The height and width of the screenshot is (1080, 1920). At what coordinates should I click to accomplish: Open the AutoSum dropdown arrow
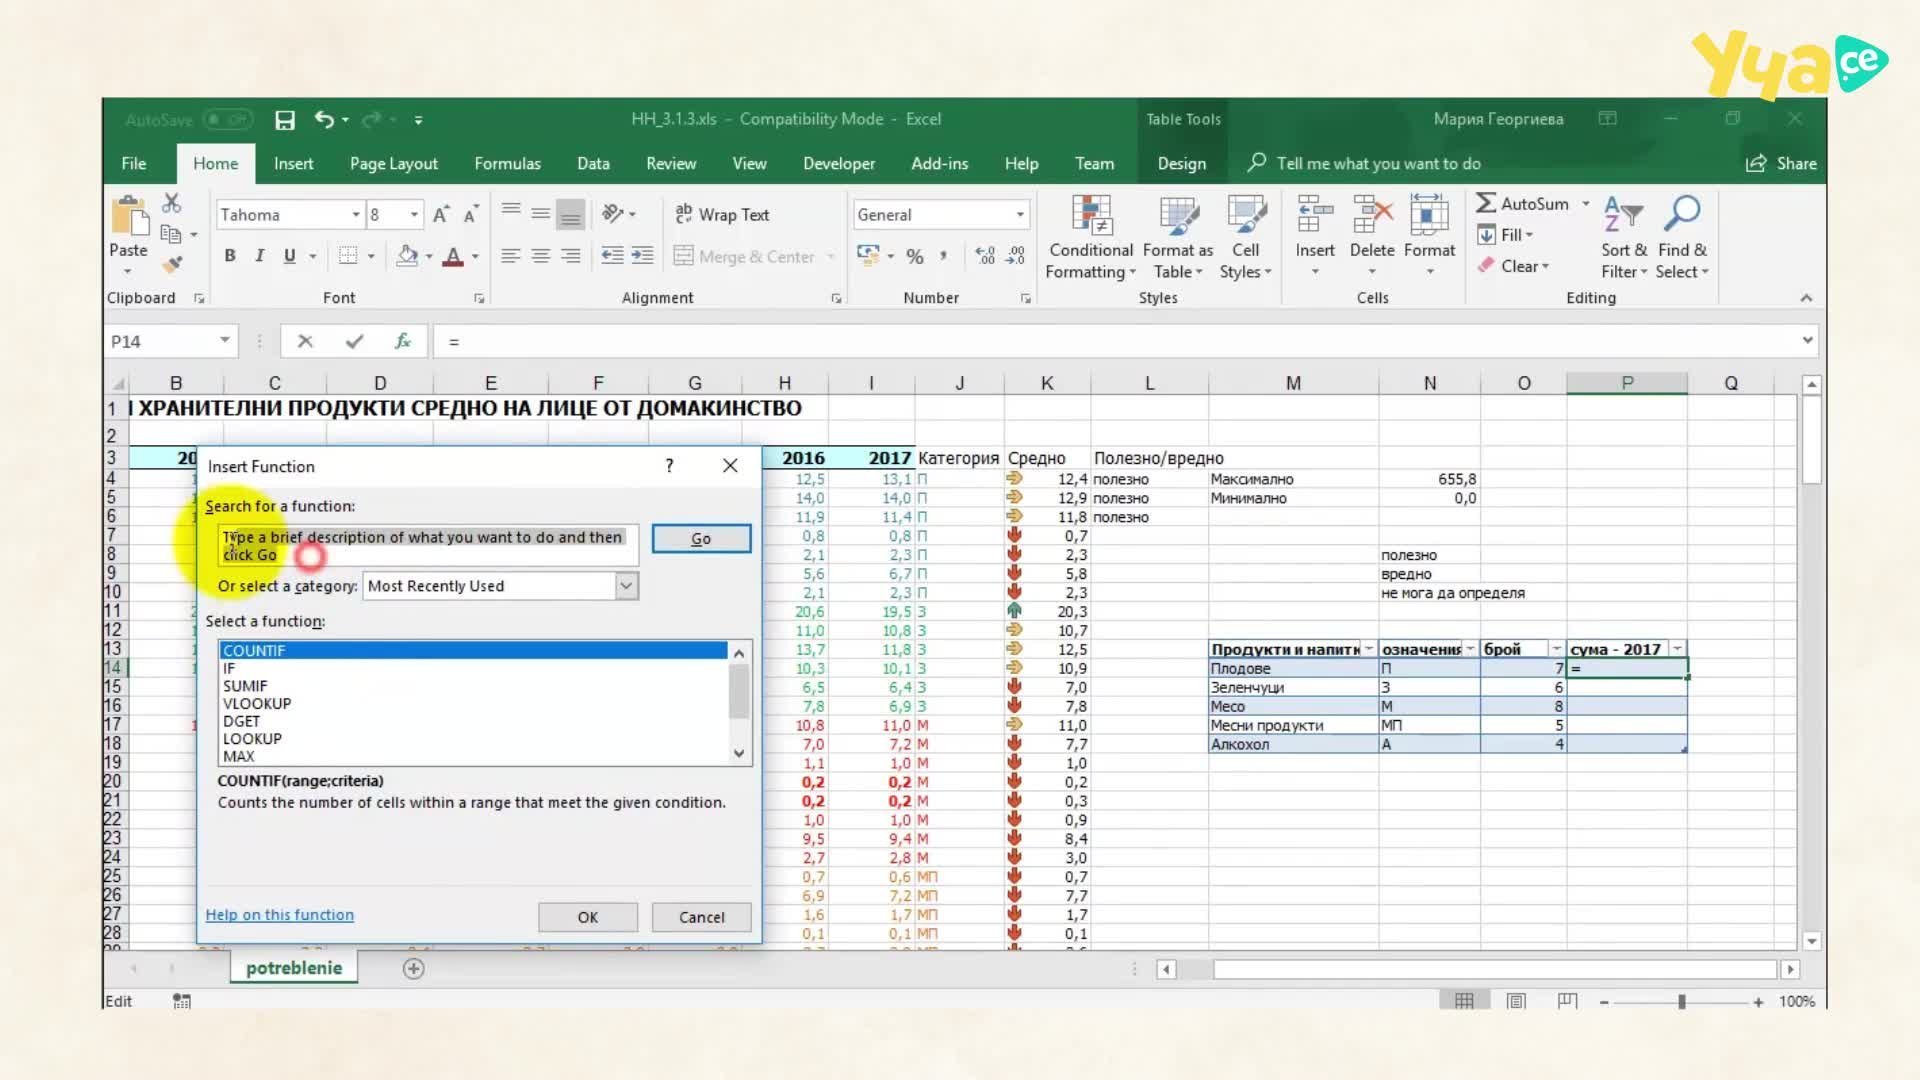pos(1586,204)
